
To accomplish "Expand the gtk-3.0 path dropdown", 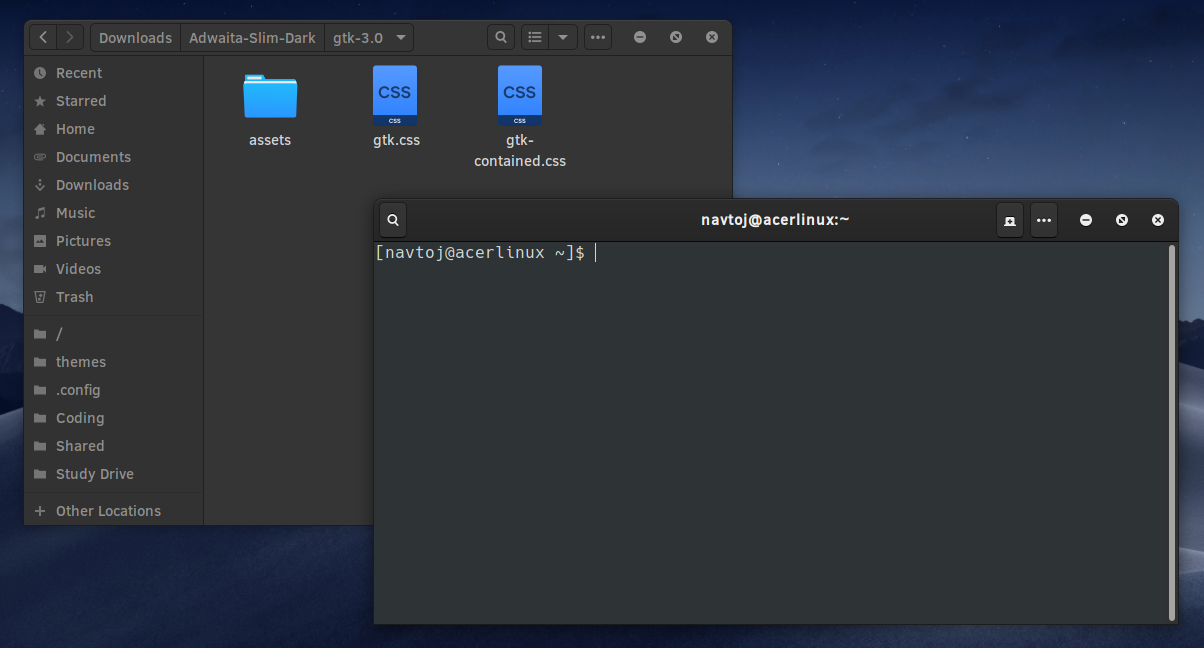I will tap(401, 38).
